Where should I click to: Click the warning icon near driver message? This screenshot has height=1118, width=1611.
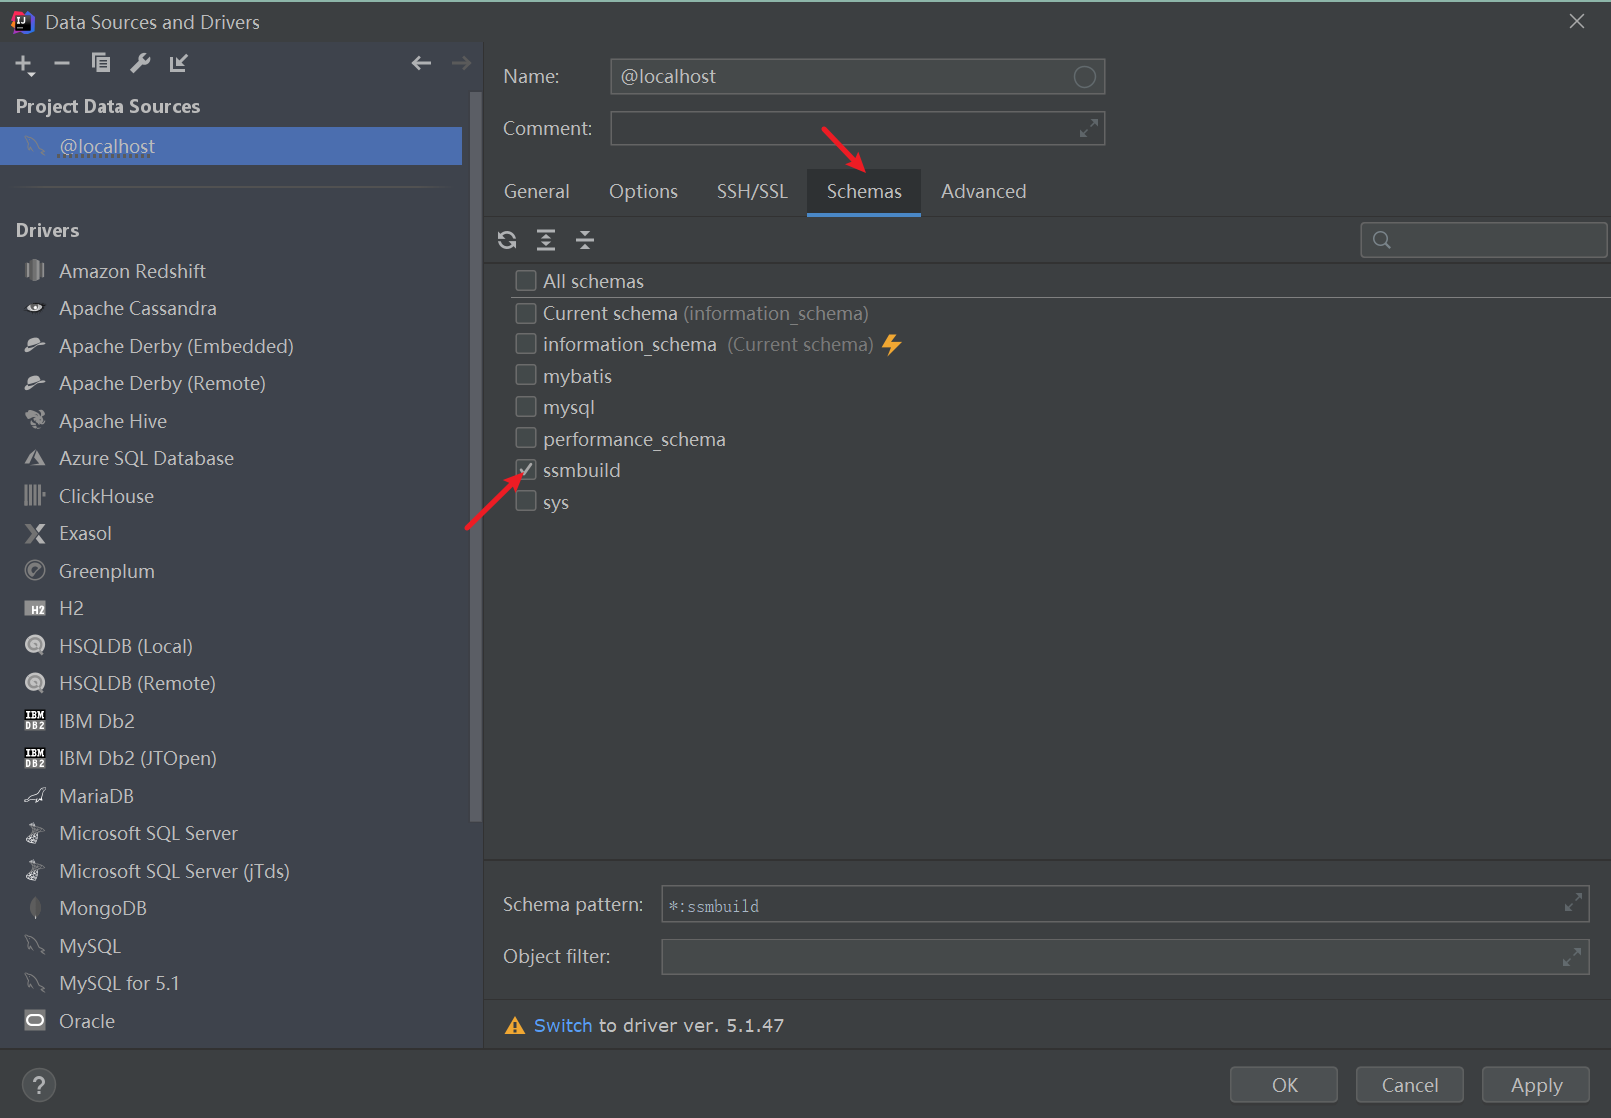point(515,1026)
